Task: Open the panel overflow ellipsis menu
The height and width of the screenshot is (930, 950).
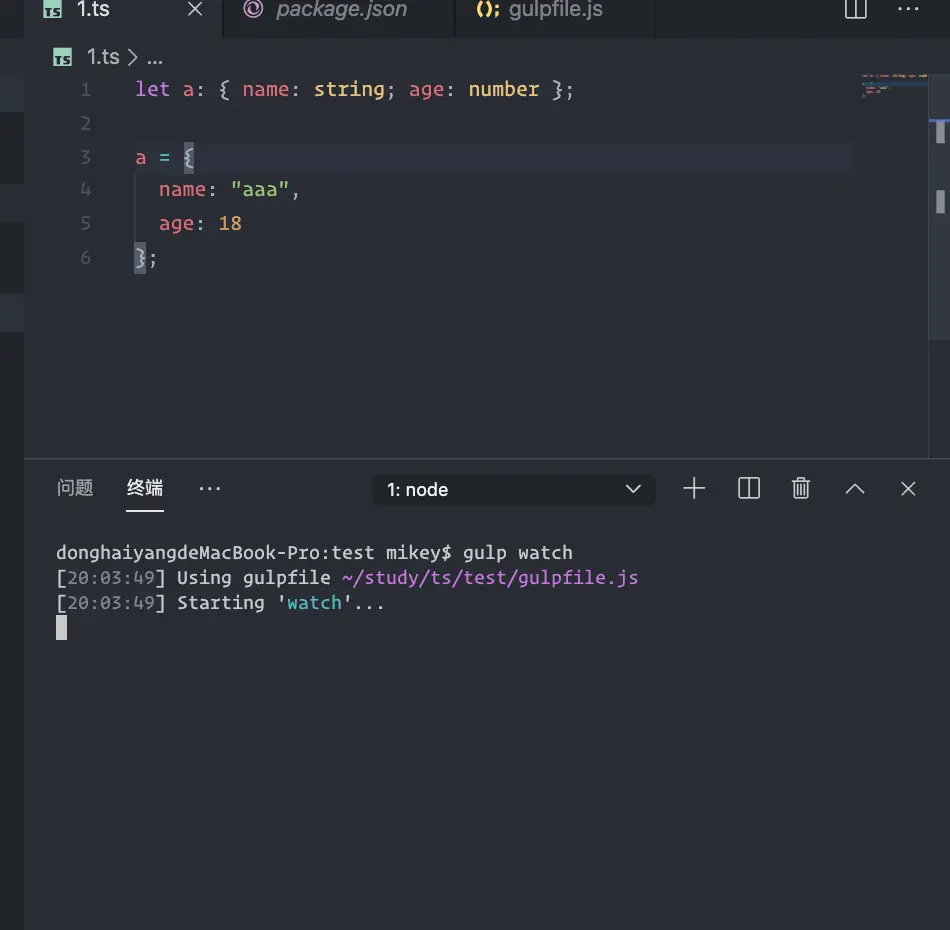Action: [x=210, y=488]
